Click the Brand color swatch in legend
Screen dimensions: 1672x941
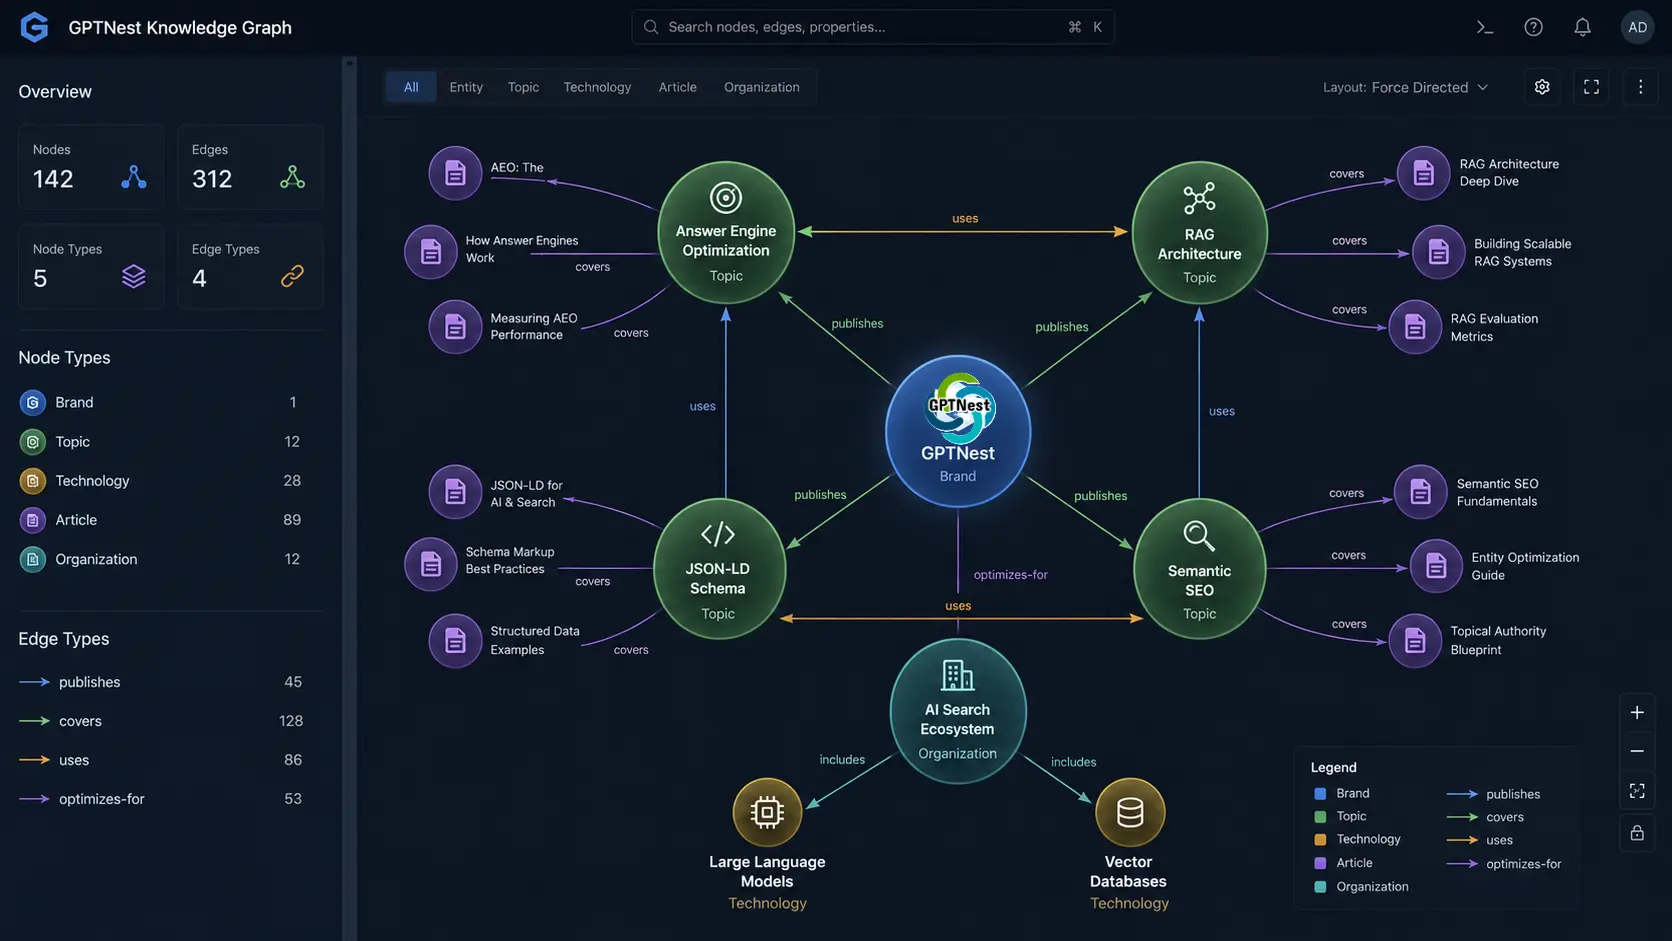[x=1320, y=793]
